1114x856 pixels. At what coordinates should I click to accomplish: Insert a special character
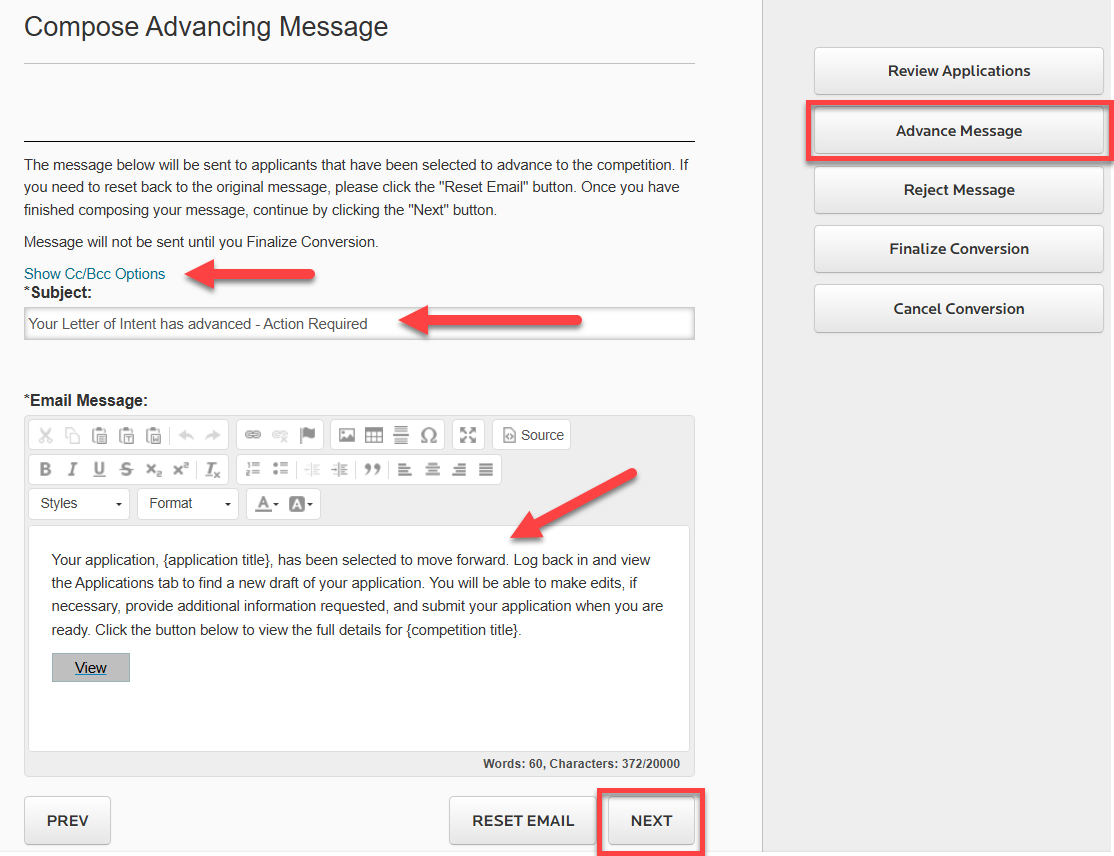(428, 434)
